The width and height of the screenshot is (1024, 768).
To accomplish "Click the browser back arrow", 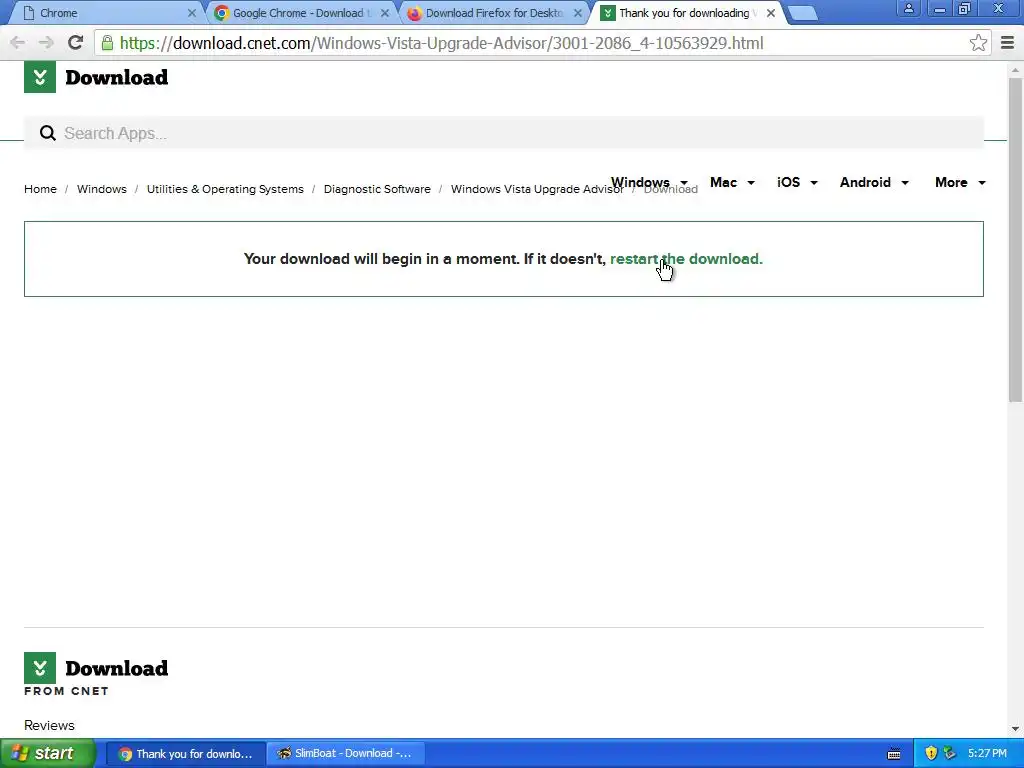I will (18, 43).
